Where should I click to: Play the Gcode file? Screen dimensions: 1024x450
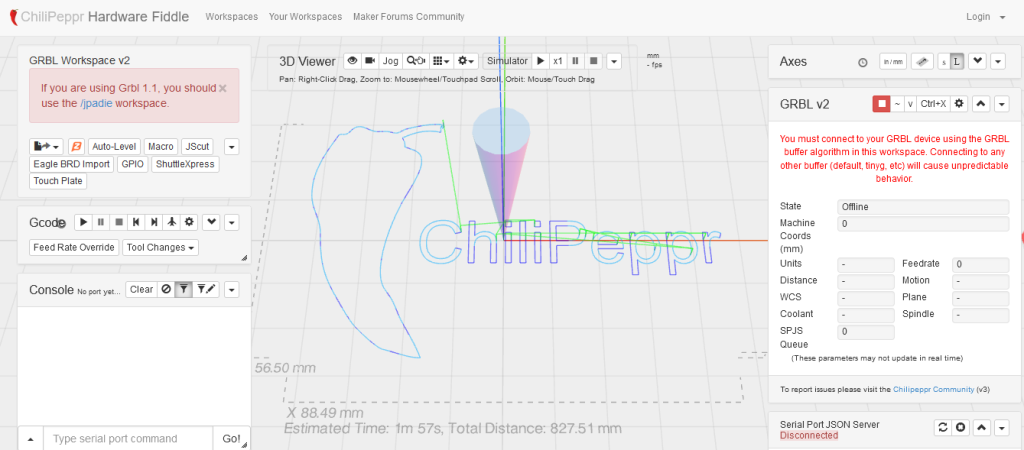click(x=84, y=222)
